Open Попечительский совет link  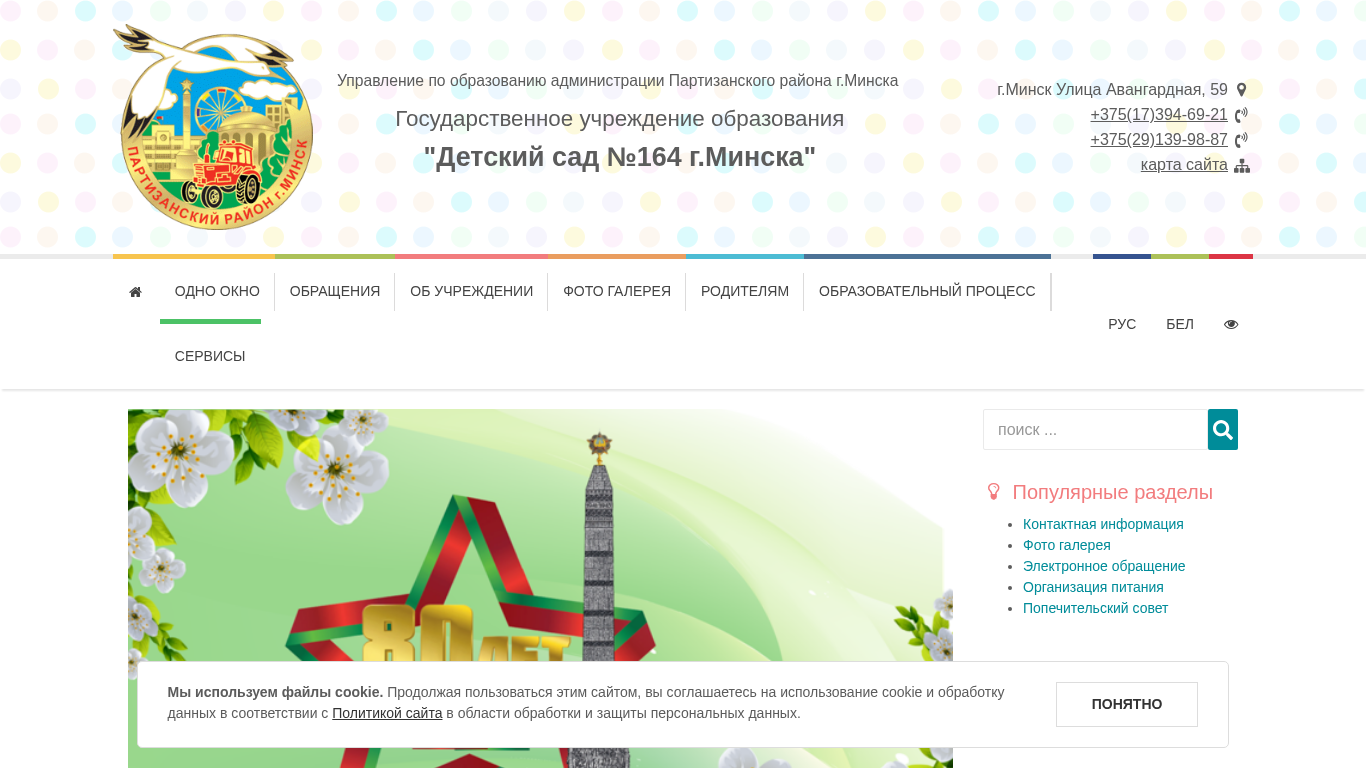[1095, 608]
